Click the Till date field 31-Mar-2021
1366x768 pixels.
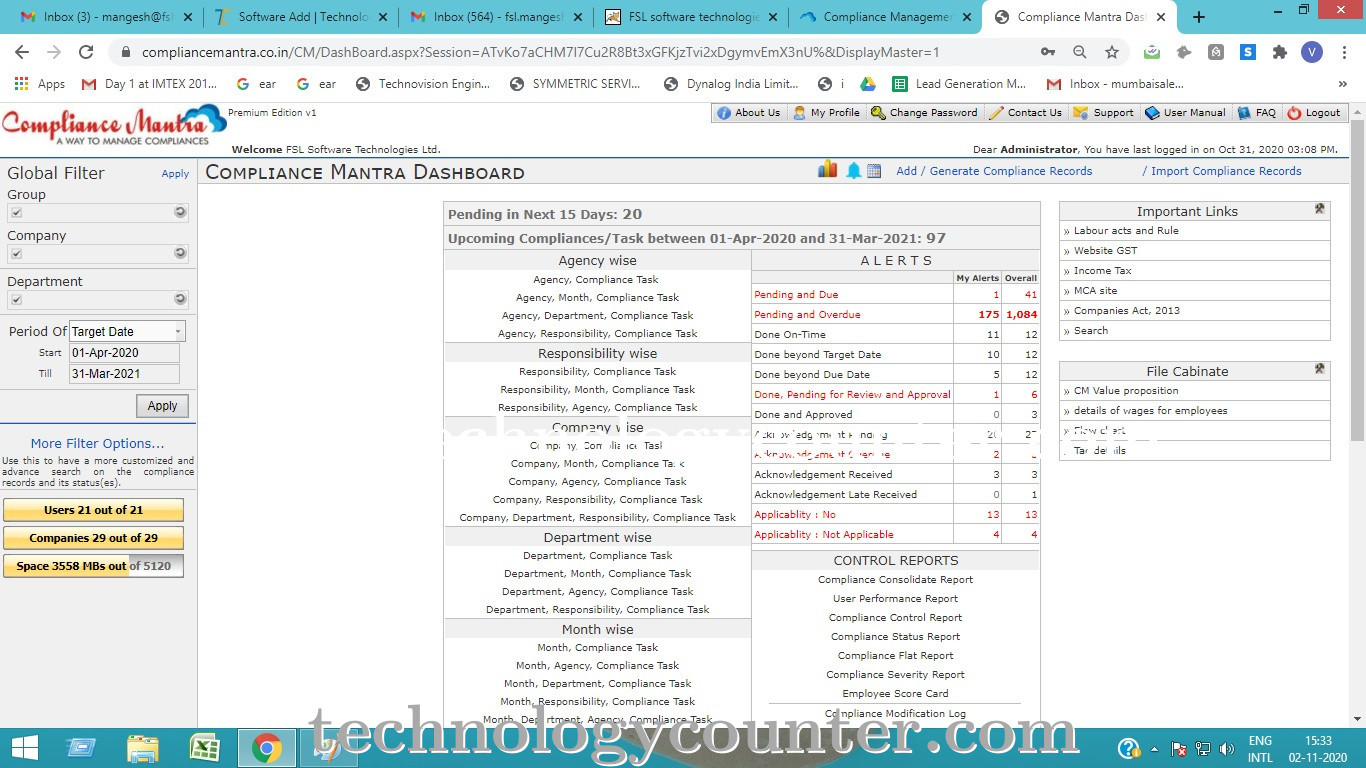[124, 374]
